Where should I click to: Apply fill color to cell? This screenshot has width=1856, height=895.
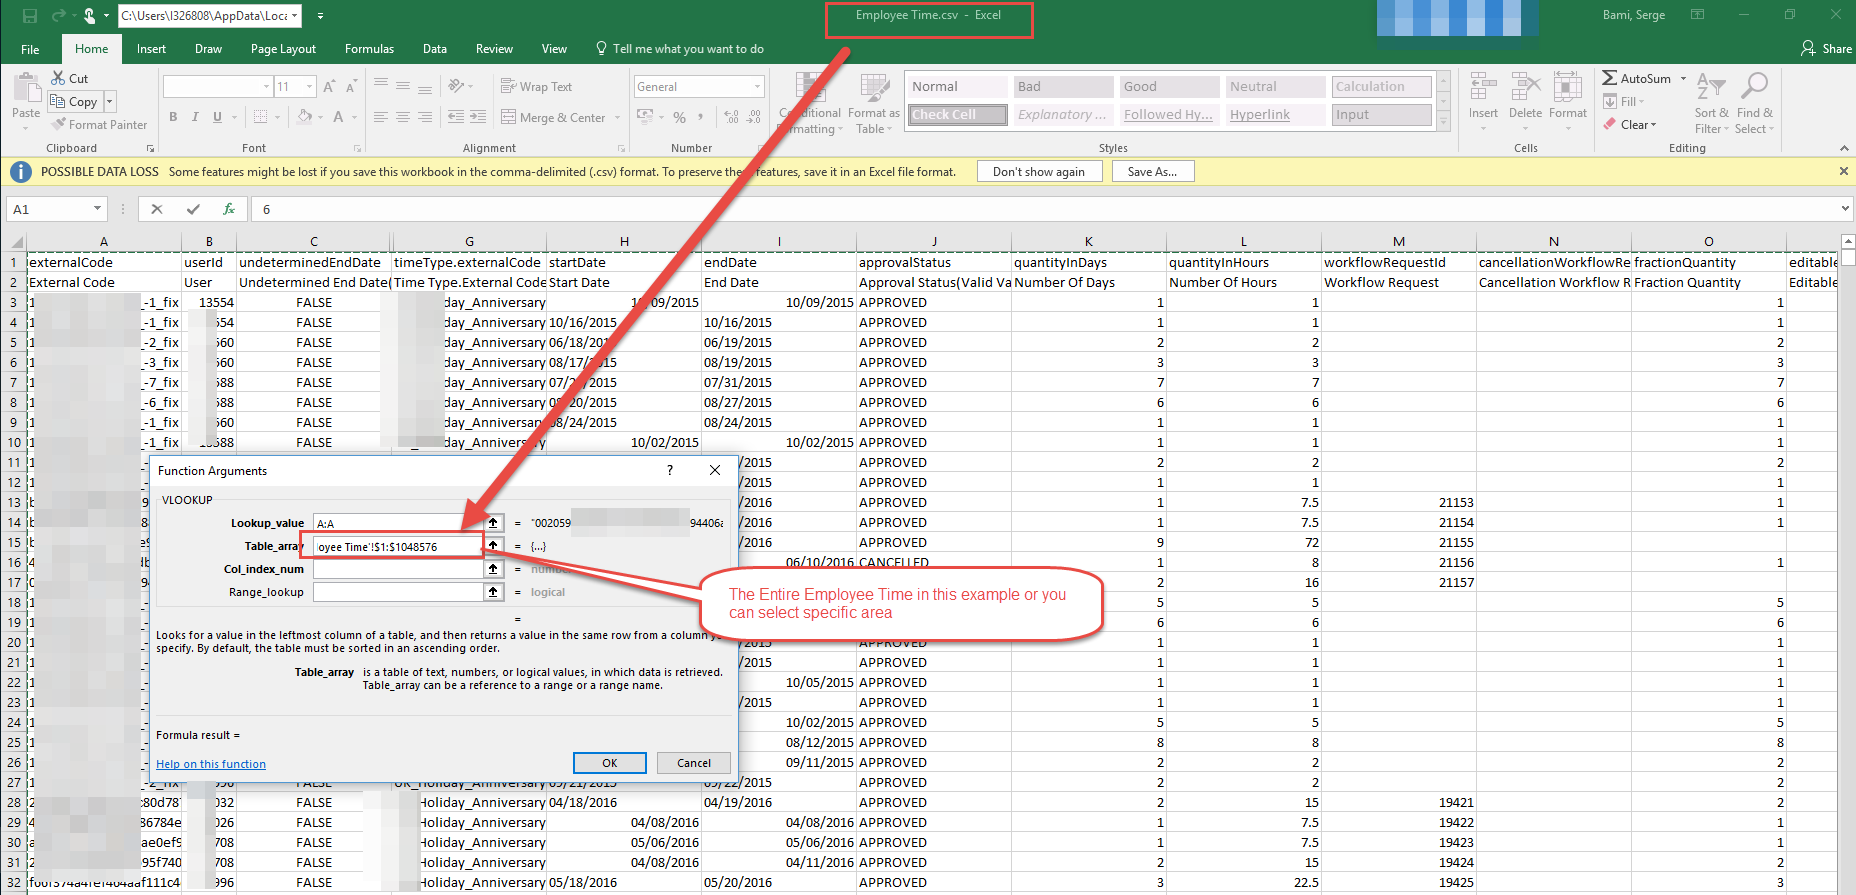pyautogui.click(x=304, y=117)
